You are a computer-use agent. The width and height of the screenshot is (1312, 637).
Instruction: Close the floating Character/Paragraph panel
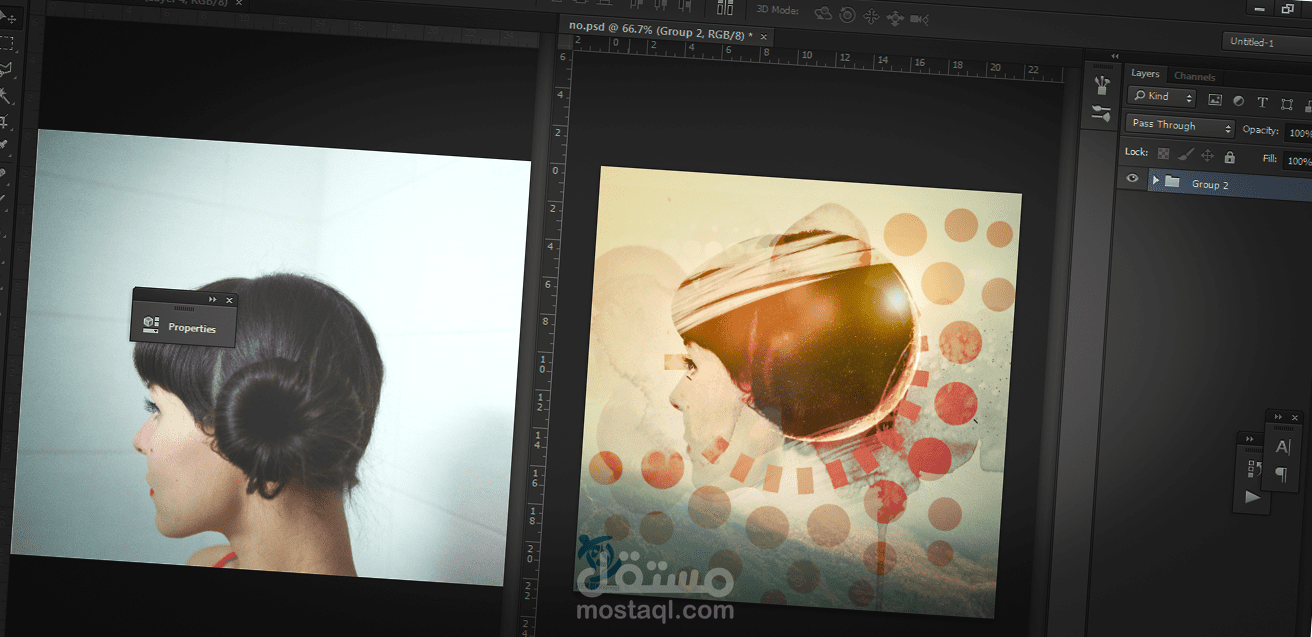[x=1295, y=418]
